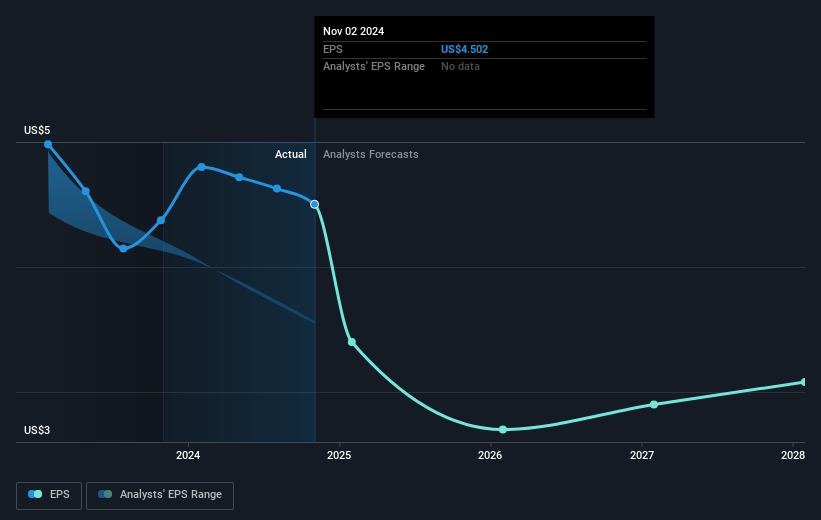The height and width of the screenshot is (520, 821).
Task: Click the US$3 y-axis label
Action: pyautogui.click(x=37, y=430)
